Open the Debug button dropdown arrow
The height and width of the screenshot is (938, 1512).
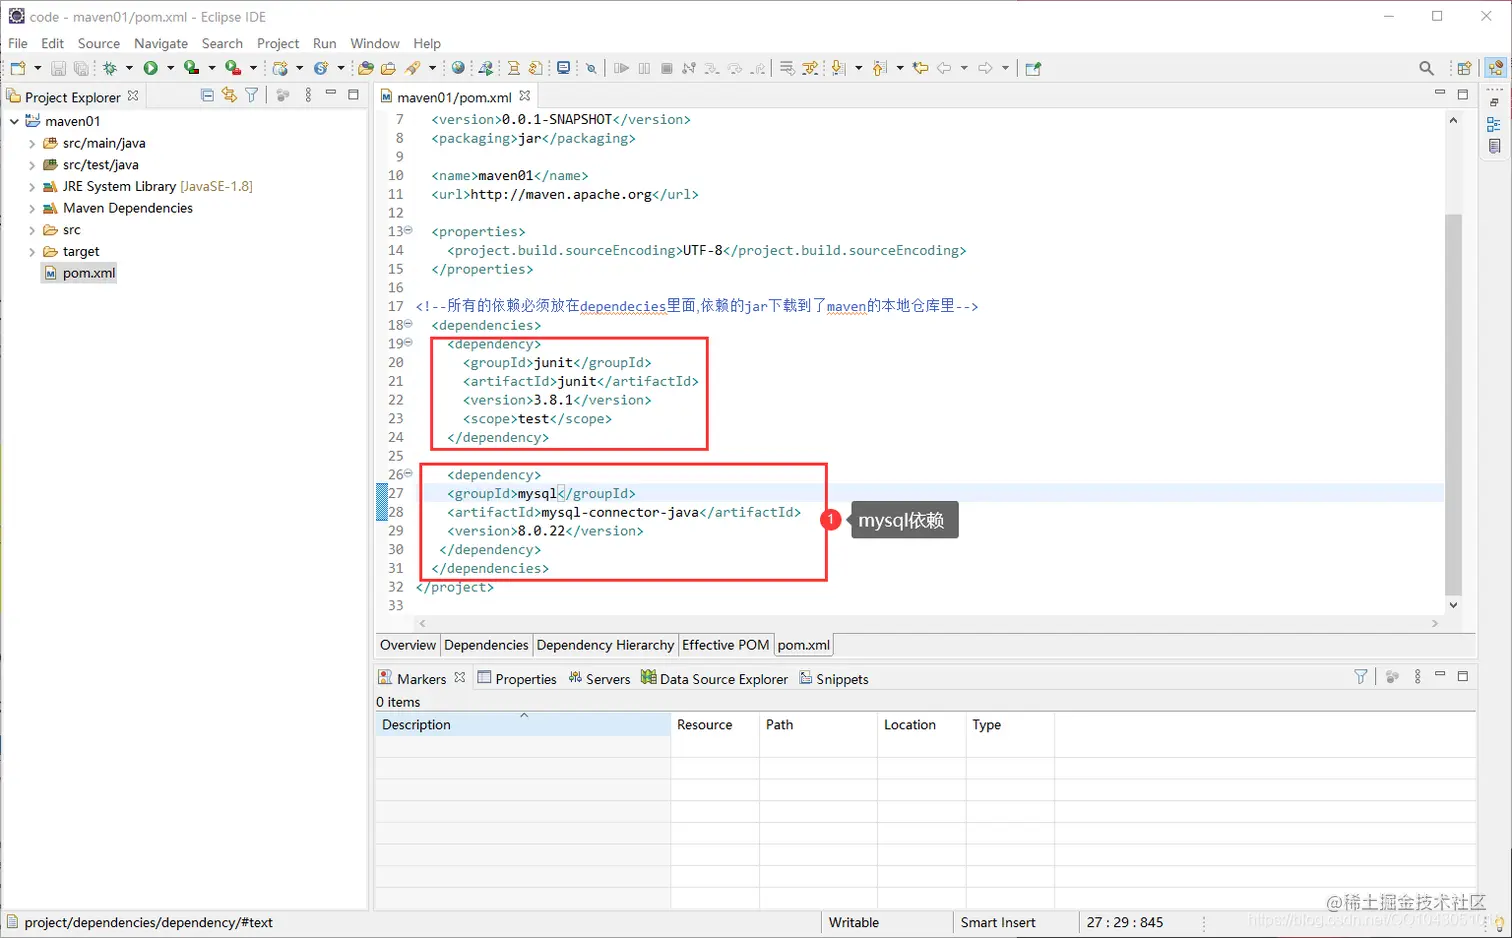click(129, 68)
